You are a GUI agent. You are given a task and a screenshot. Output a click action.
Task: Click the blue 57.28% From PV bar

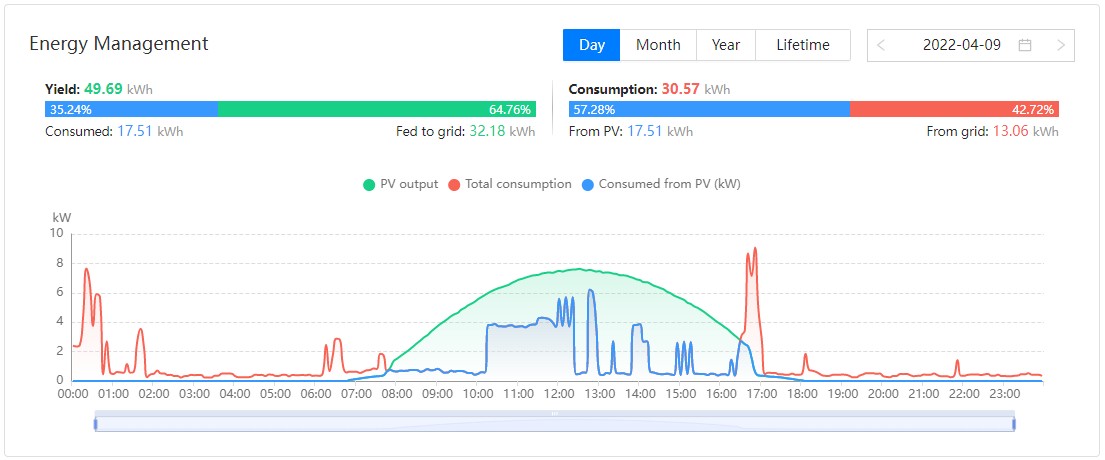coord(709,109)
